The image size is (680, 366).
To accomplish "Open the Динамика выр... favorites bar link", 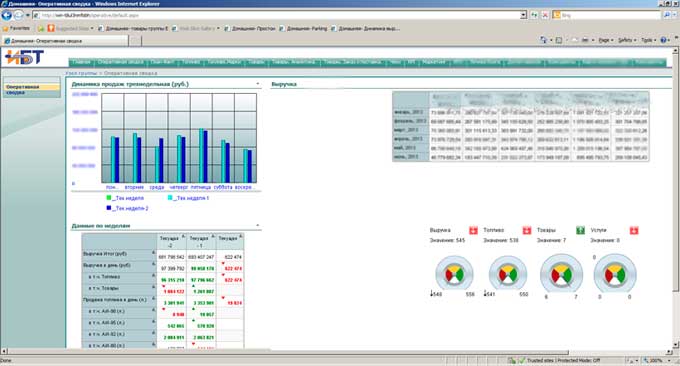I will click(x=365, y=28).
